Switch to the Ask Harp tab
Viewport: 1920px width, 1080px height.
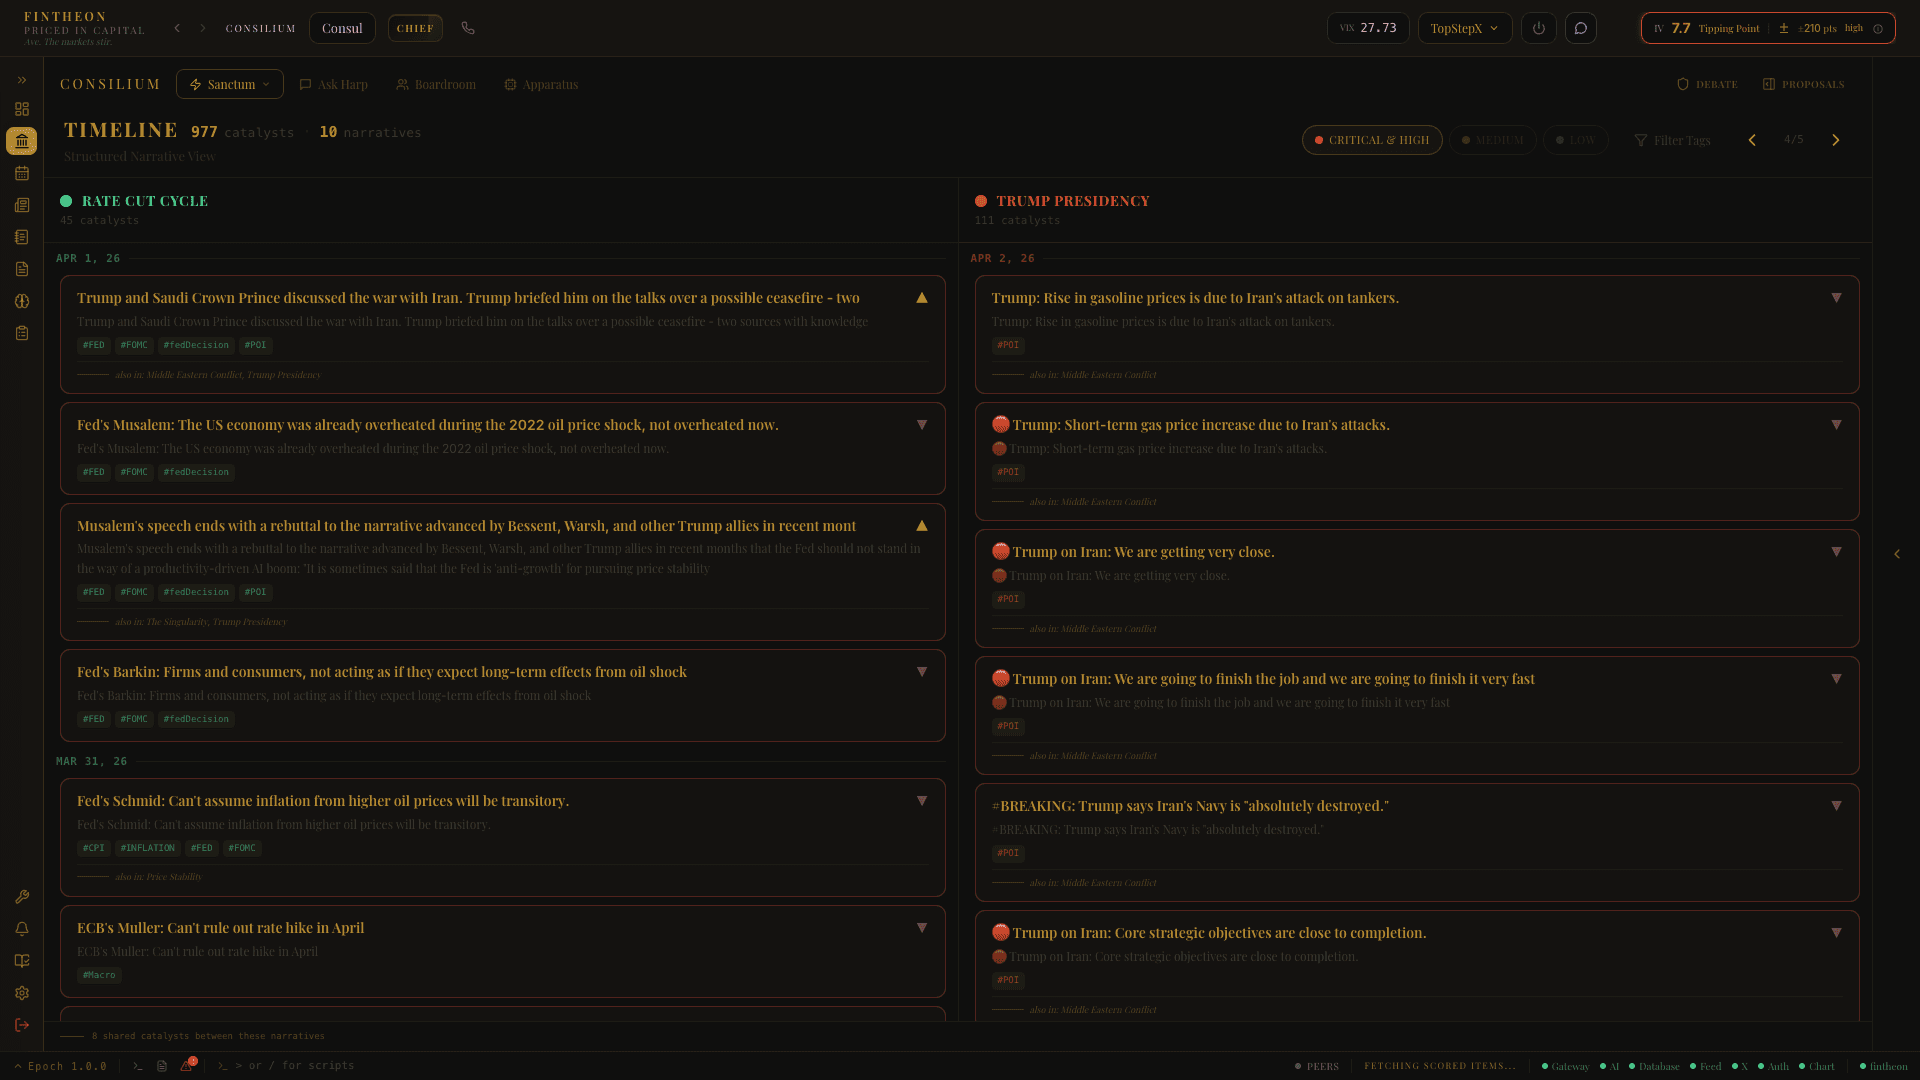point(334,84)
